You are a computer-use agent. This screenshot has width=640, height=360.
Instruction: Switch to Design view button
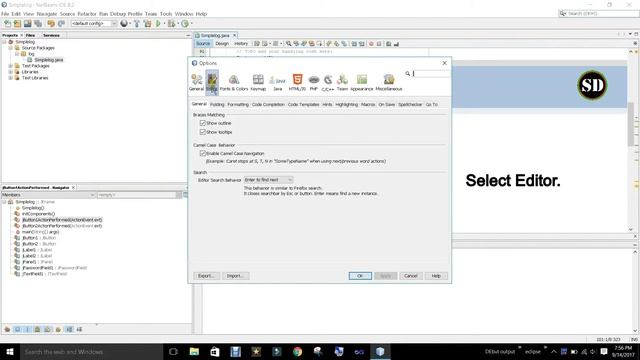pyautogui.click(x=222, y=43)
